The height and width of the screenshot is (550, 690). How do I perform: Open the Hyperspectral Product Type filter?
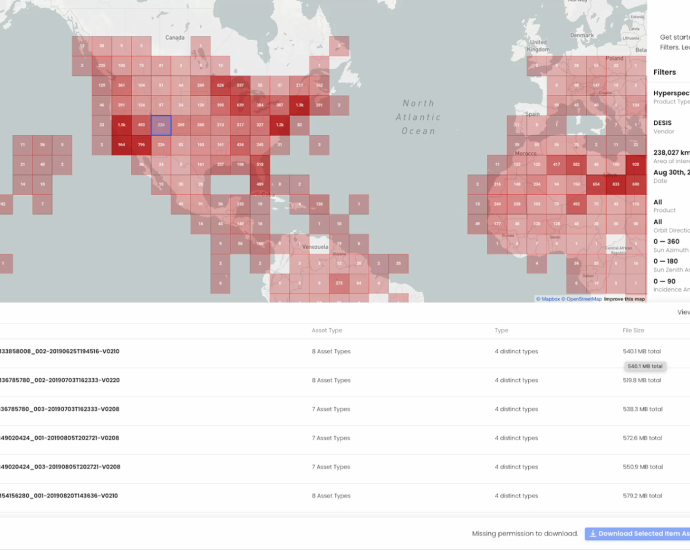(671, 97)
